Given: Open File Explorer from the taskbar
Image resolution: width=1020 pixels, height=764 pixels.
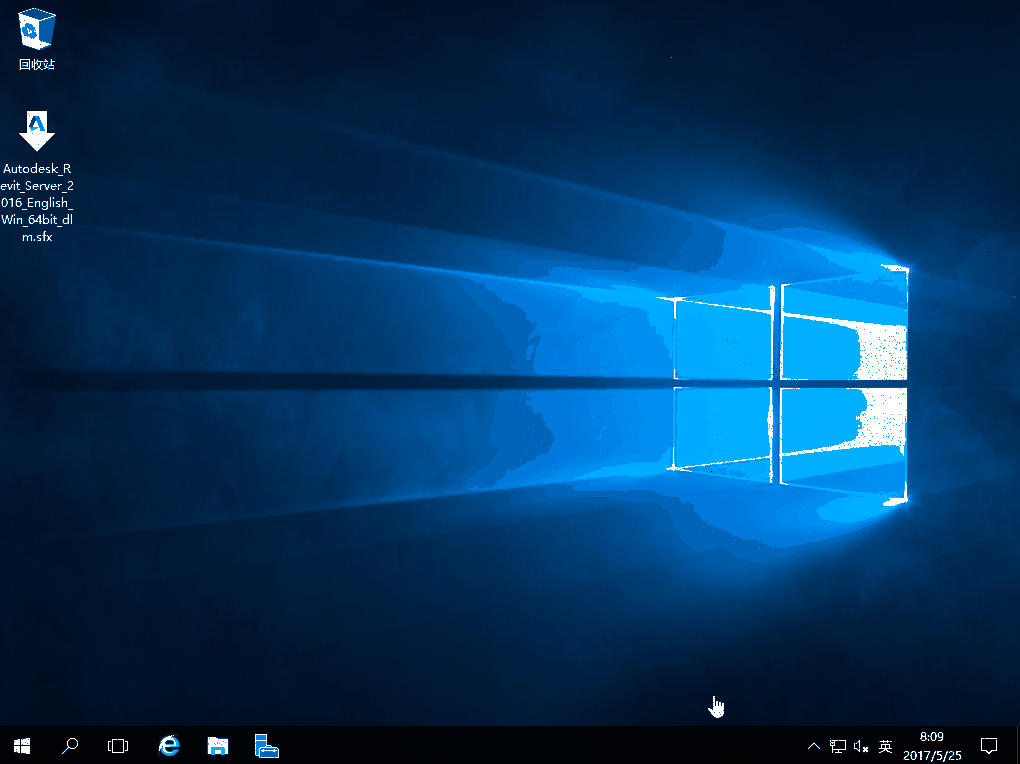Looking at the screenshot, I should 218,745.
